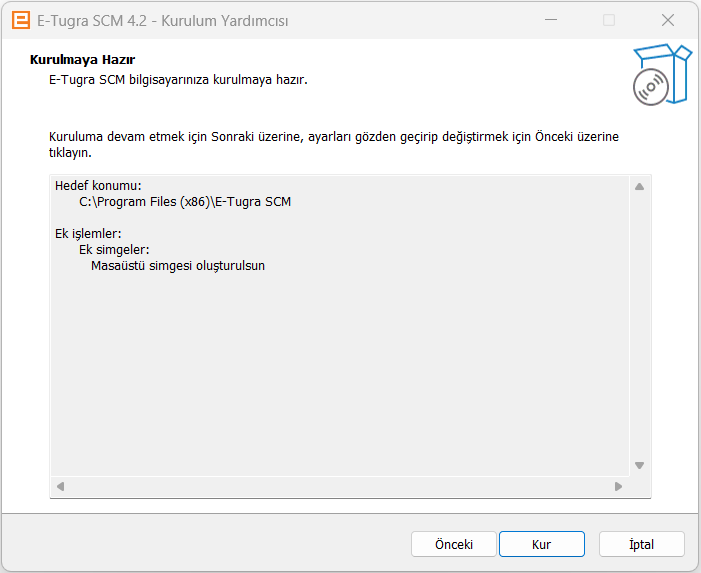The width and height of the screenshot is (701, 573).
Task: Click the E-Tugra logo in the title bar
Action: (x=19, y=20)
